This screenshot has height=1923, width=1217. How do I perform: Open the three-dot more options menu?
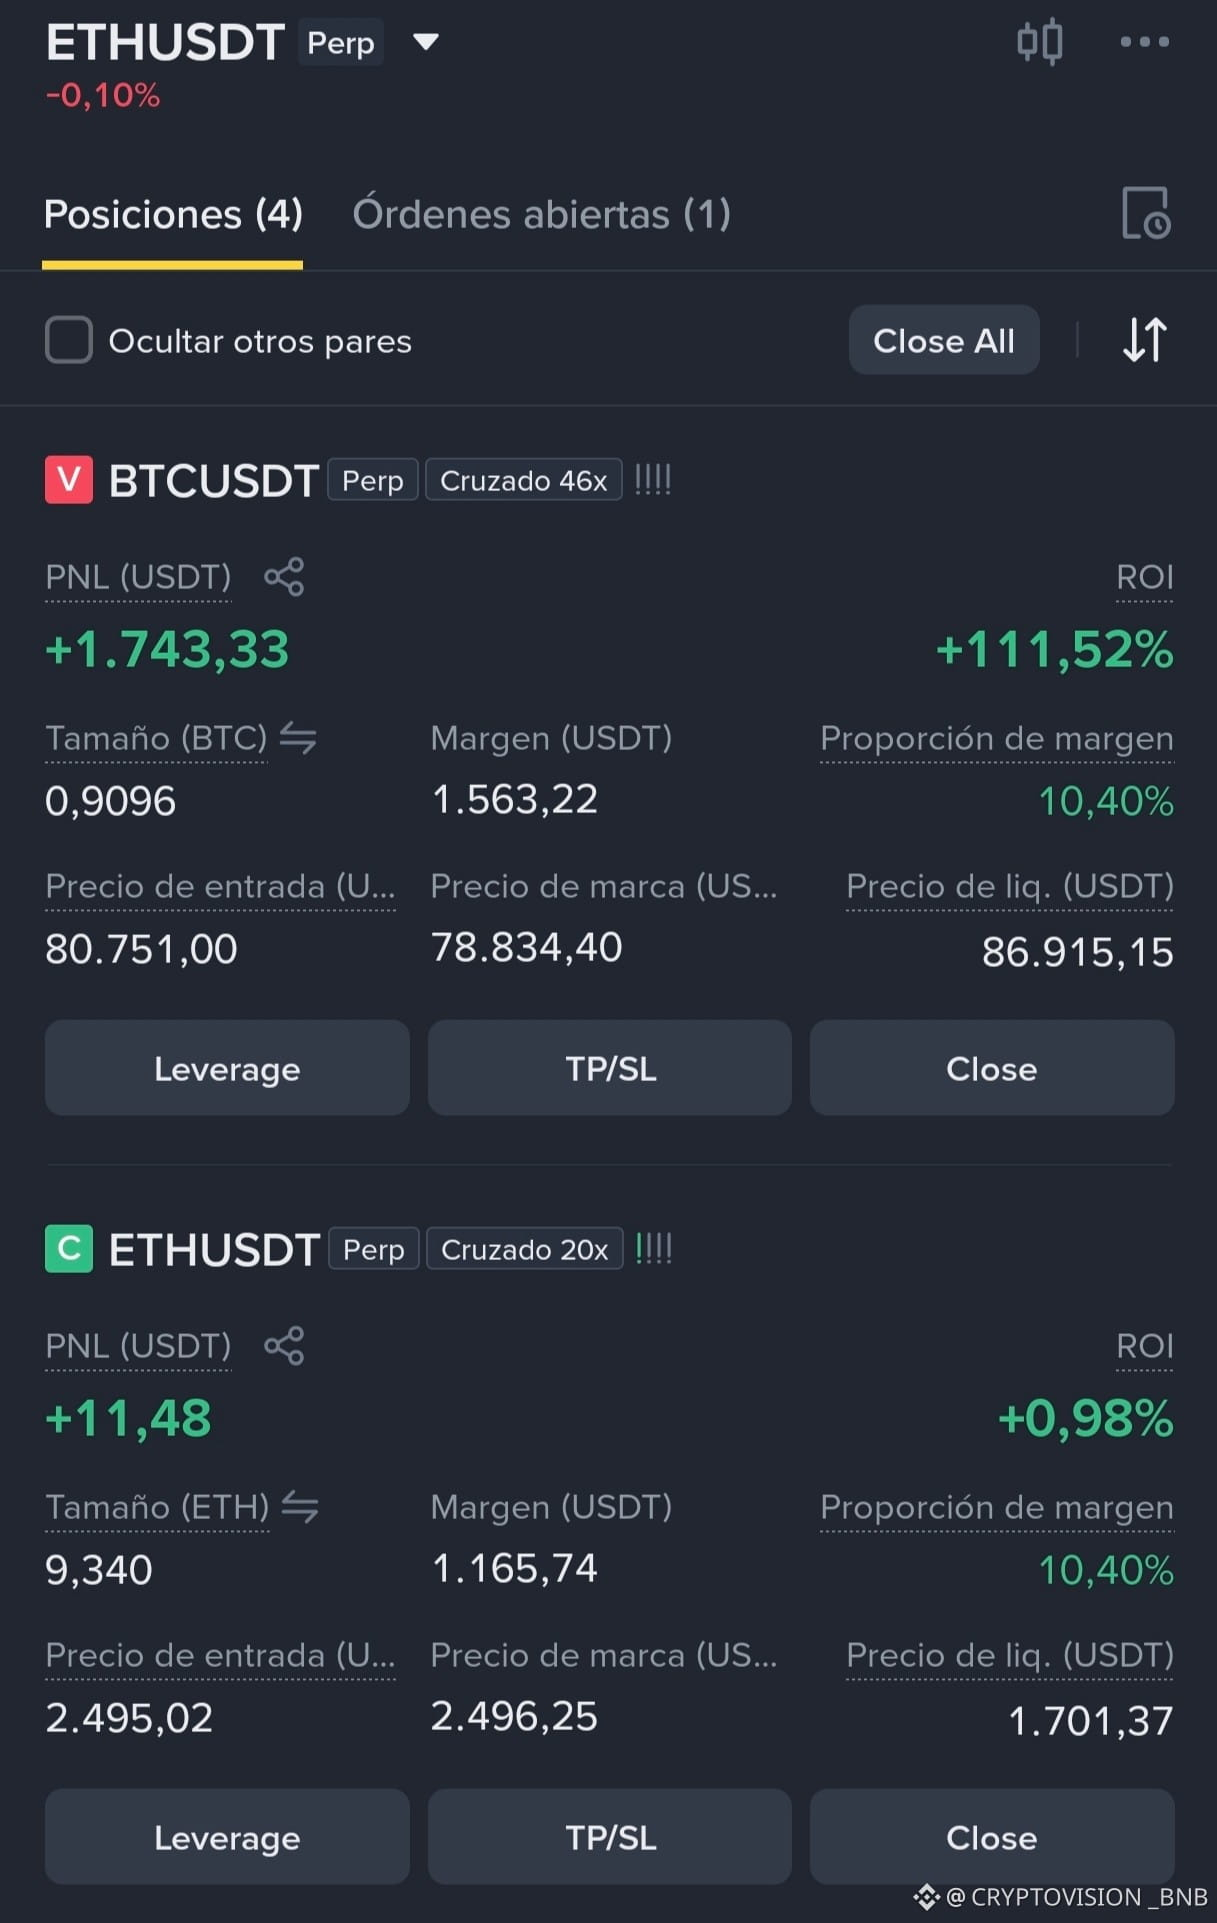tap(1144, 42)
